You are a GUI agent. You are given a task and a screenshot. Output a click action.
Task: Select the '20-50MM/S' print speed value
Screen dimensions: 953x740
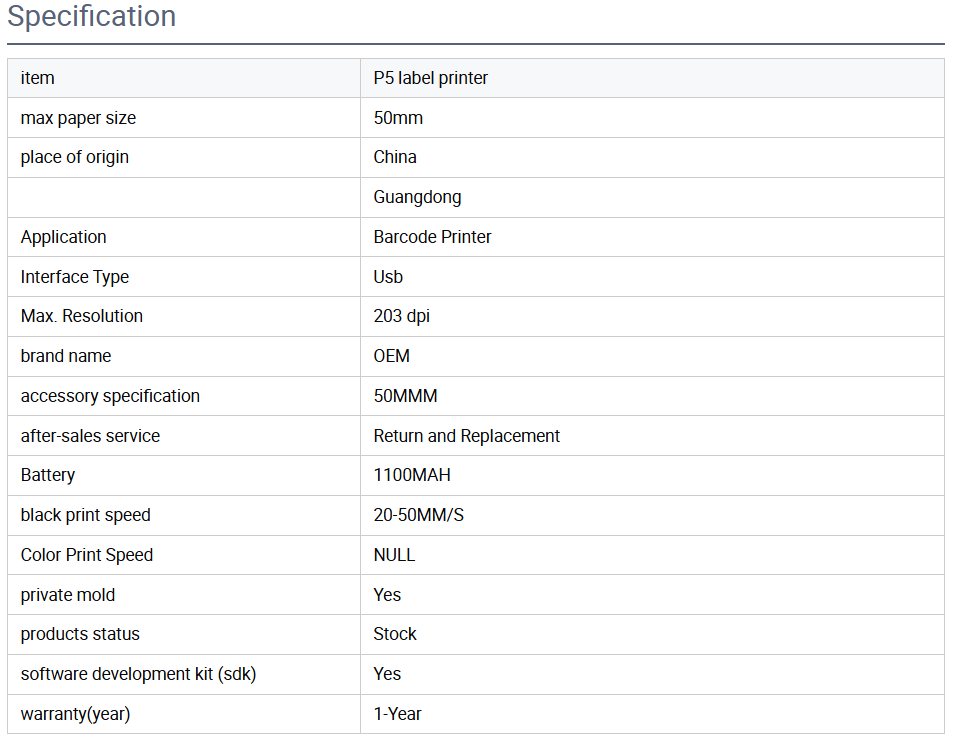418,515
